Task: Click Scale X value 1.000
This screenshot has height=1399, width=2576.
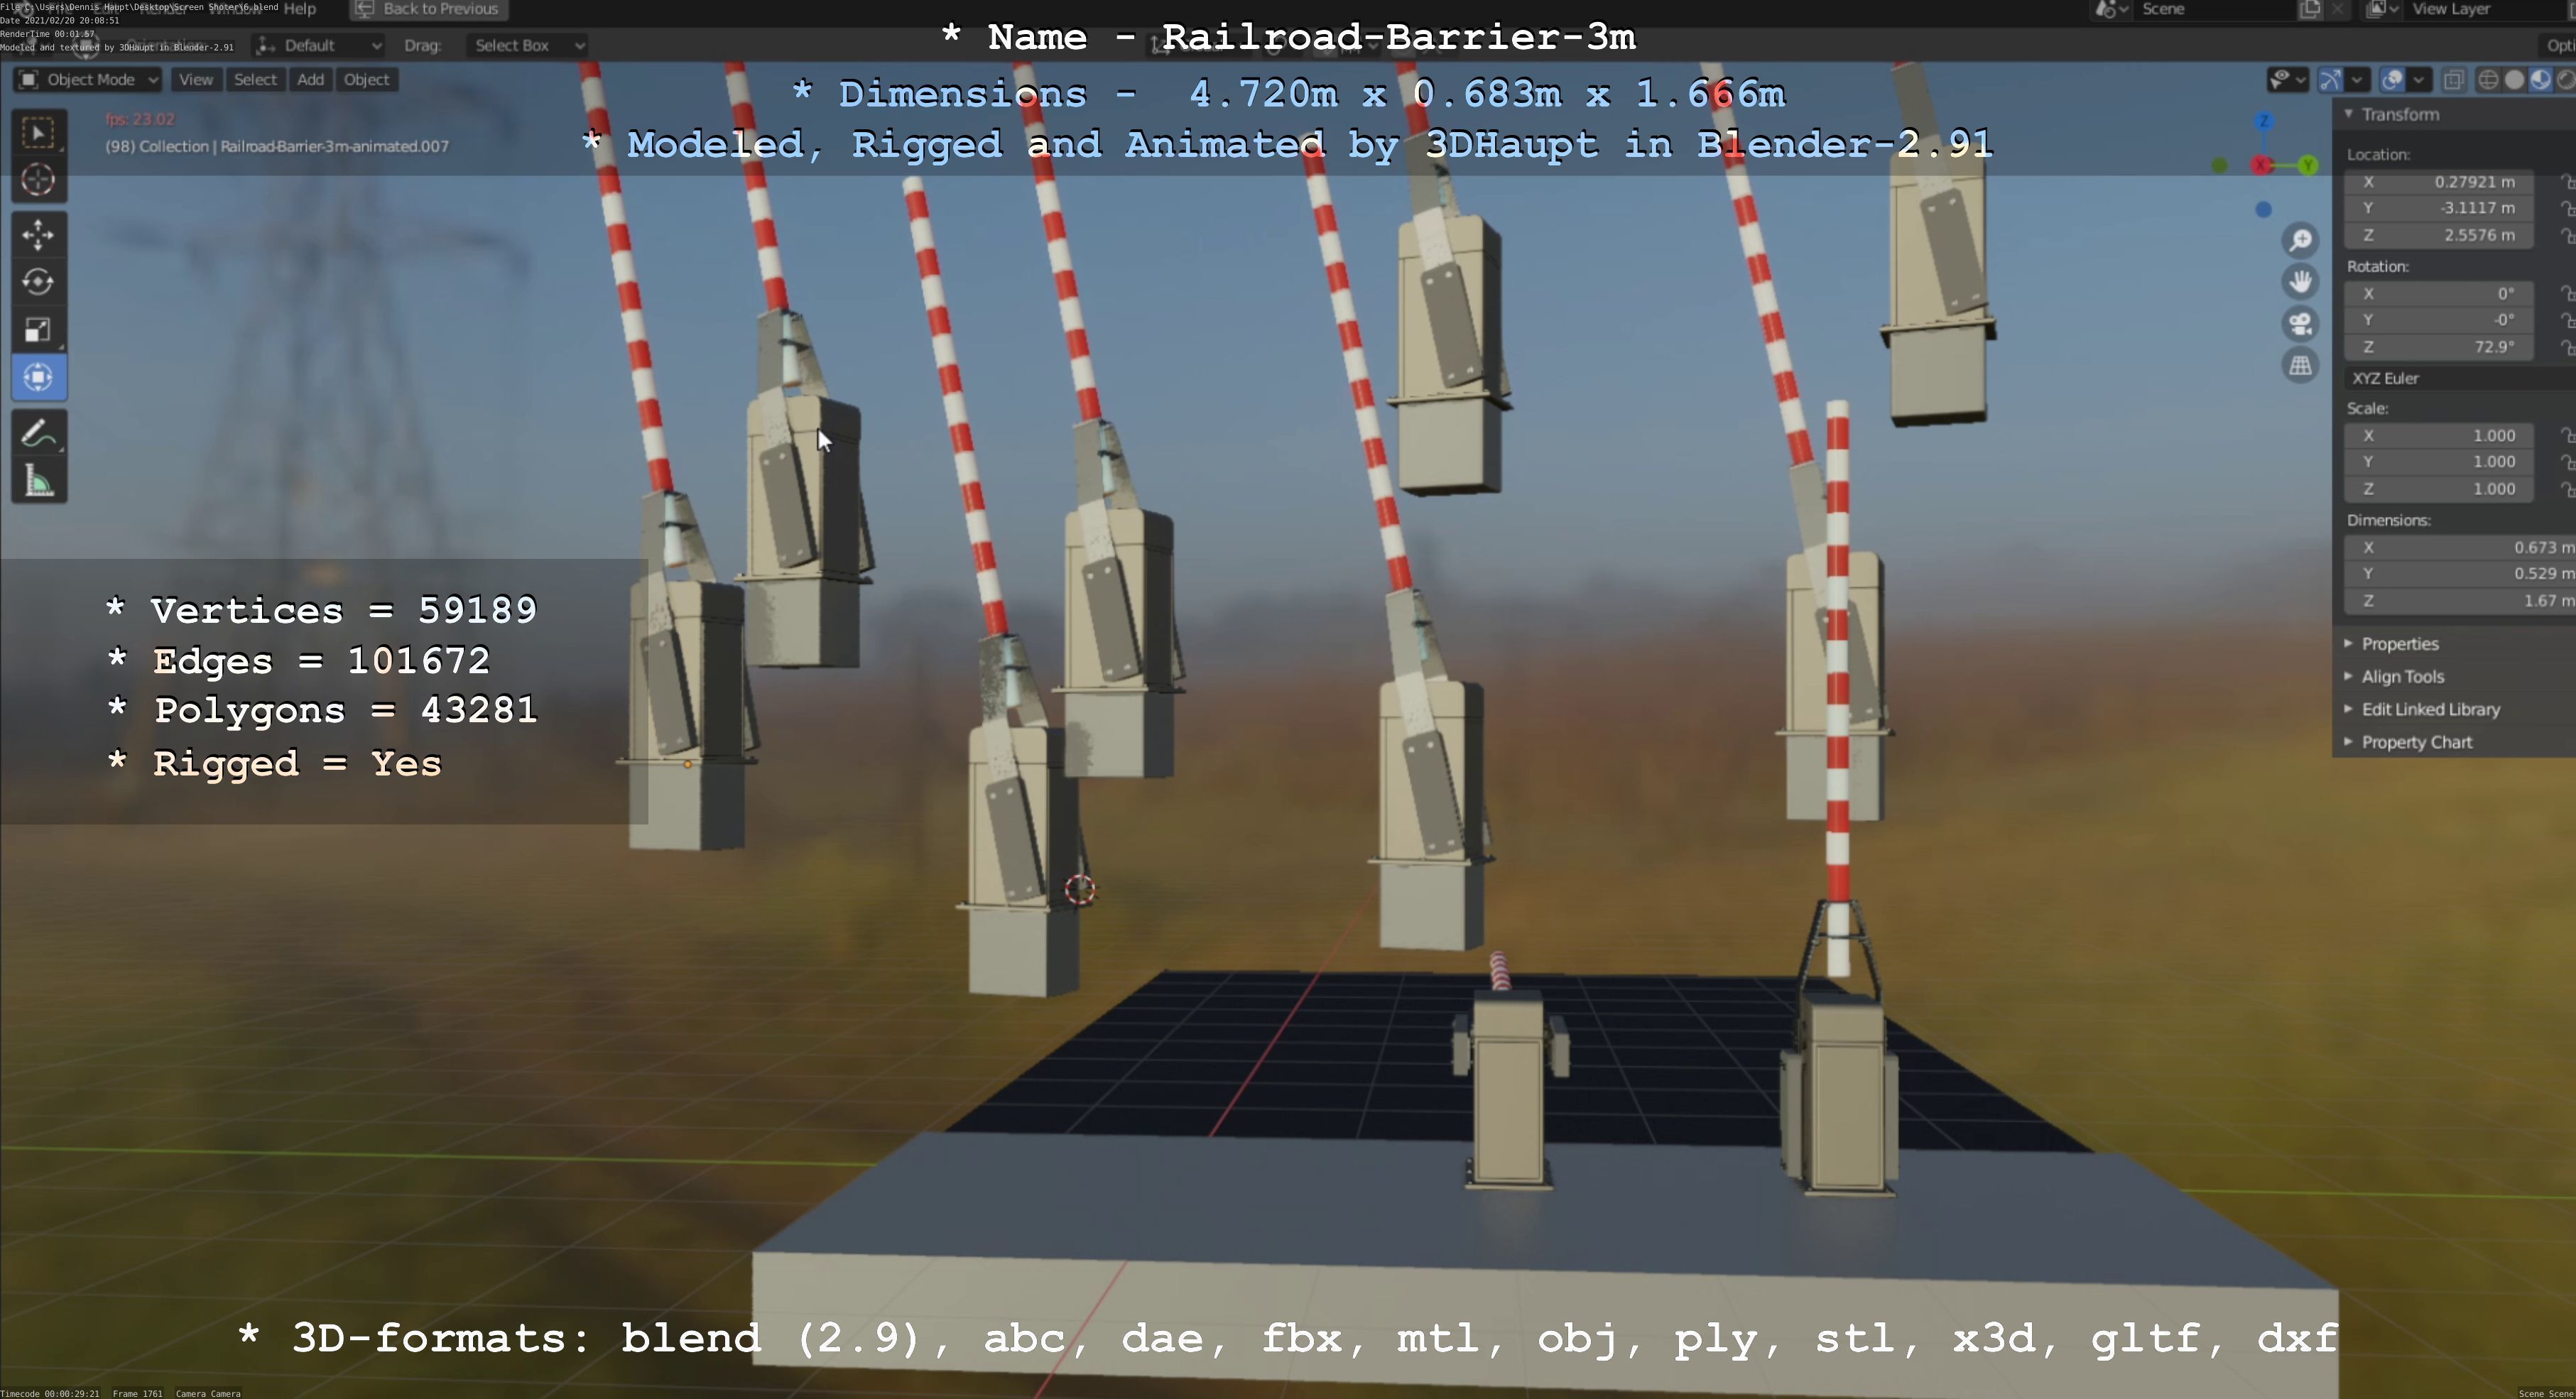Action: (x=2440, y=436)
